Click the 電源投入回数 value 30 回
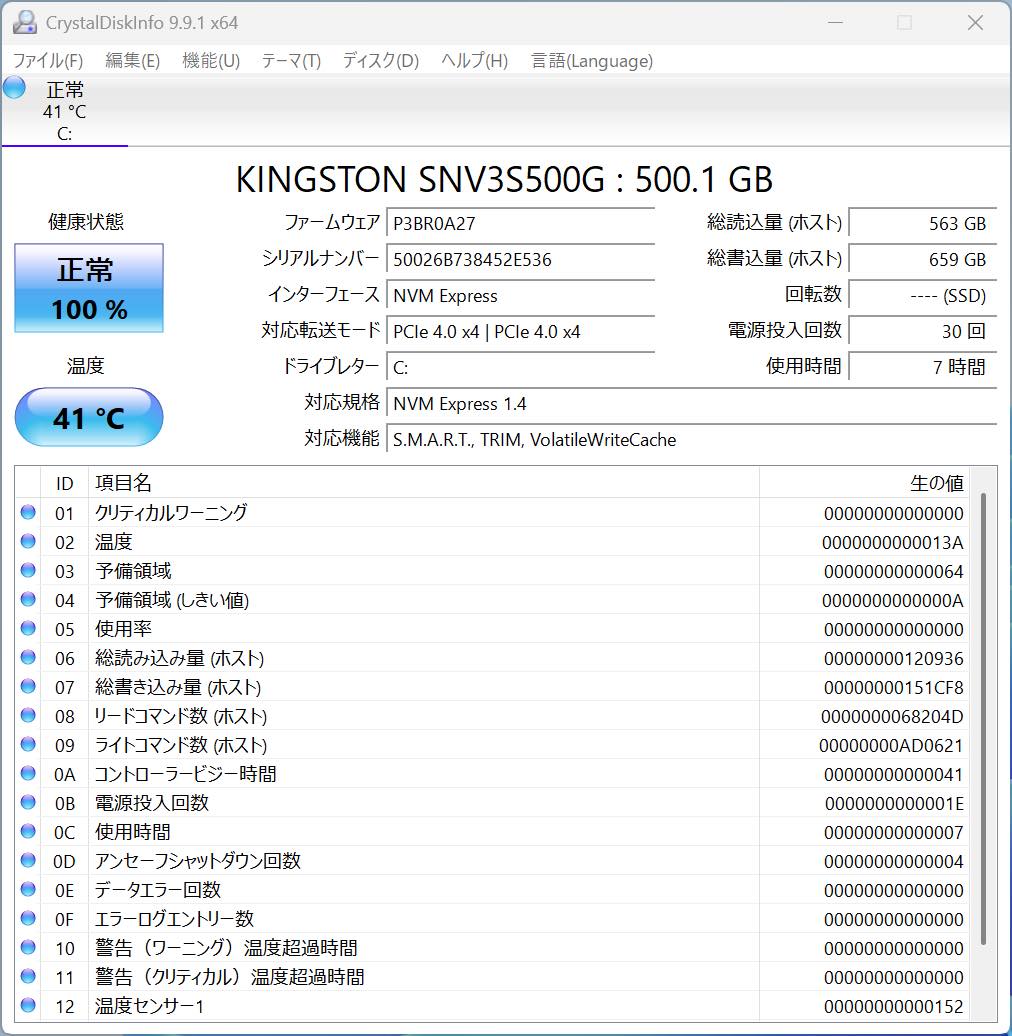The height and width of the screenshot is (1036, 1012). tap(923, 331)
